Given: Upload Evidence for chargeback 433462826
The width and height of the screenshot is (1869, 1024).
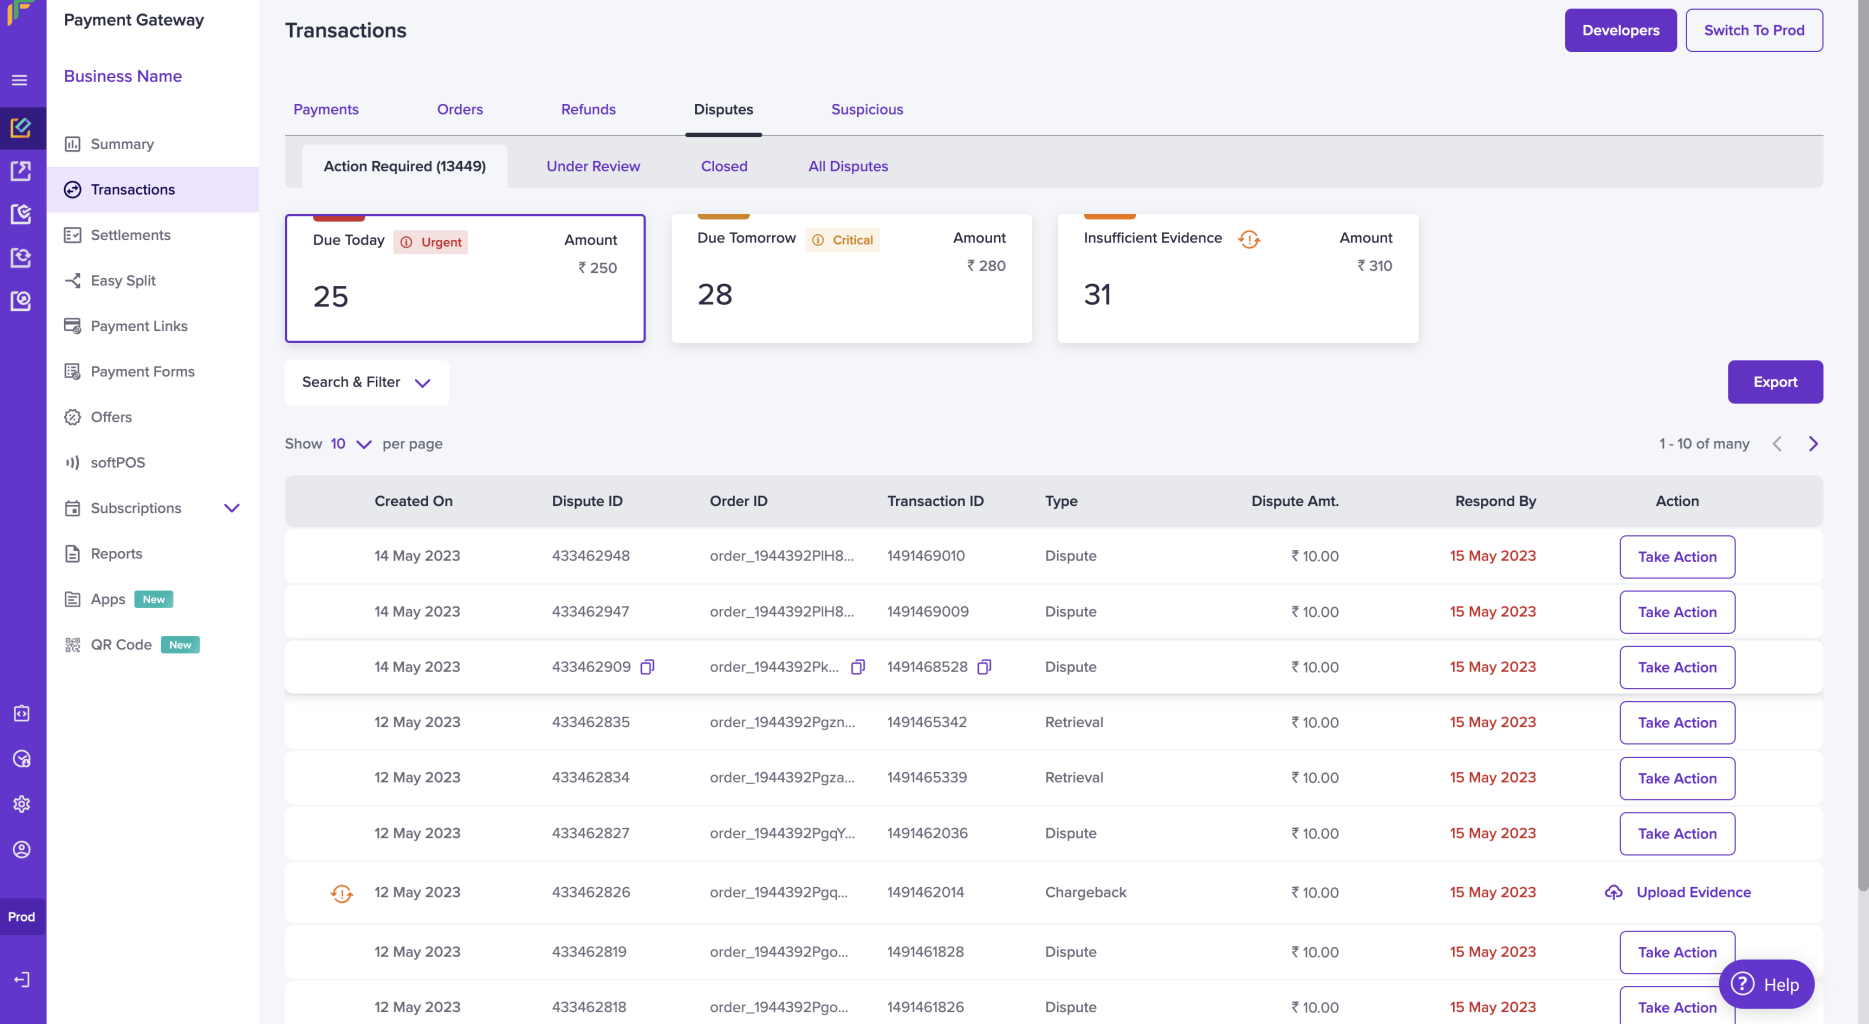Looking at the screenshot, I should pyautogui.click(x=1678, y=893).
